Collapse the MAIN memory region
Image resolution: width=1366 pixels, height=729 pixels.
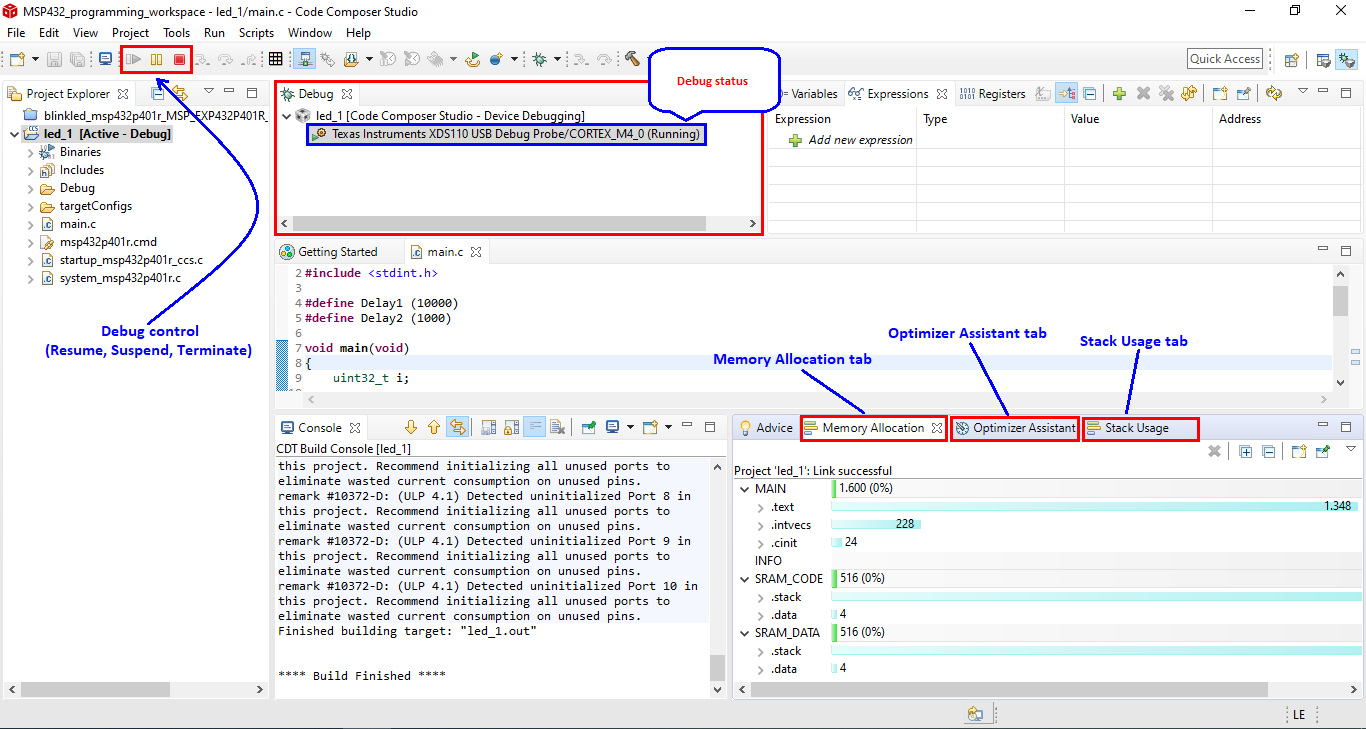click(744, 488)
